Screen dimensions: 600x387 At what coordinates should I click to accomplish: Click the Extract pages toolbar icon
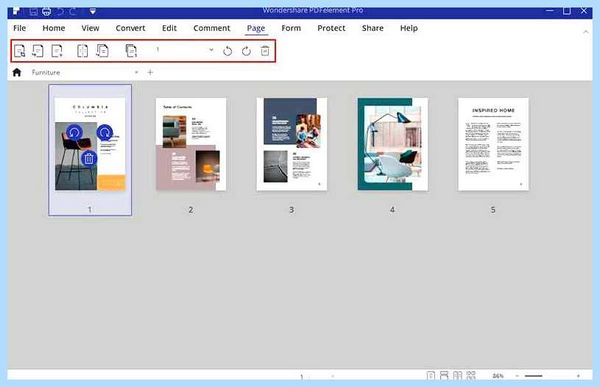[20, 51]
